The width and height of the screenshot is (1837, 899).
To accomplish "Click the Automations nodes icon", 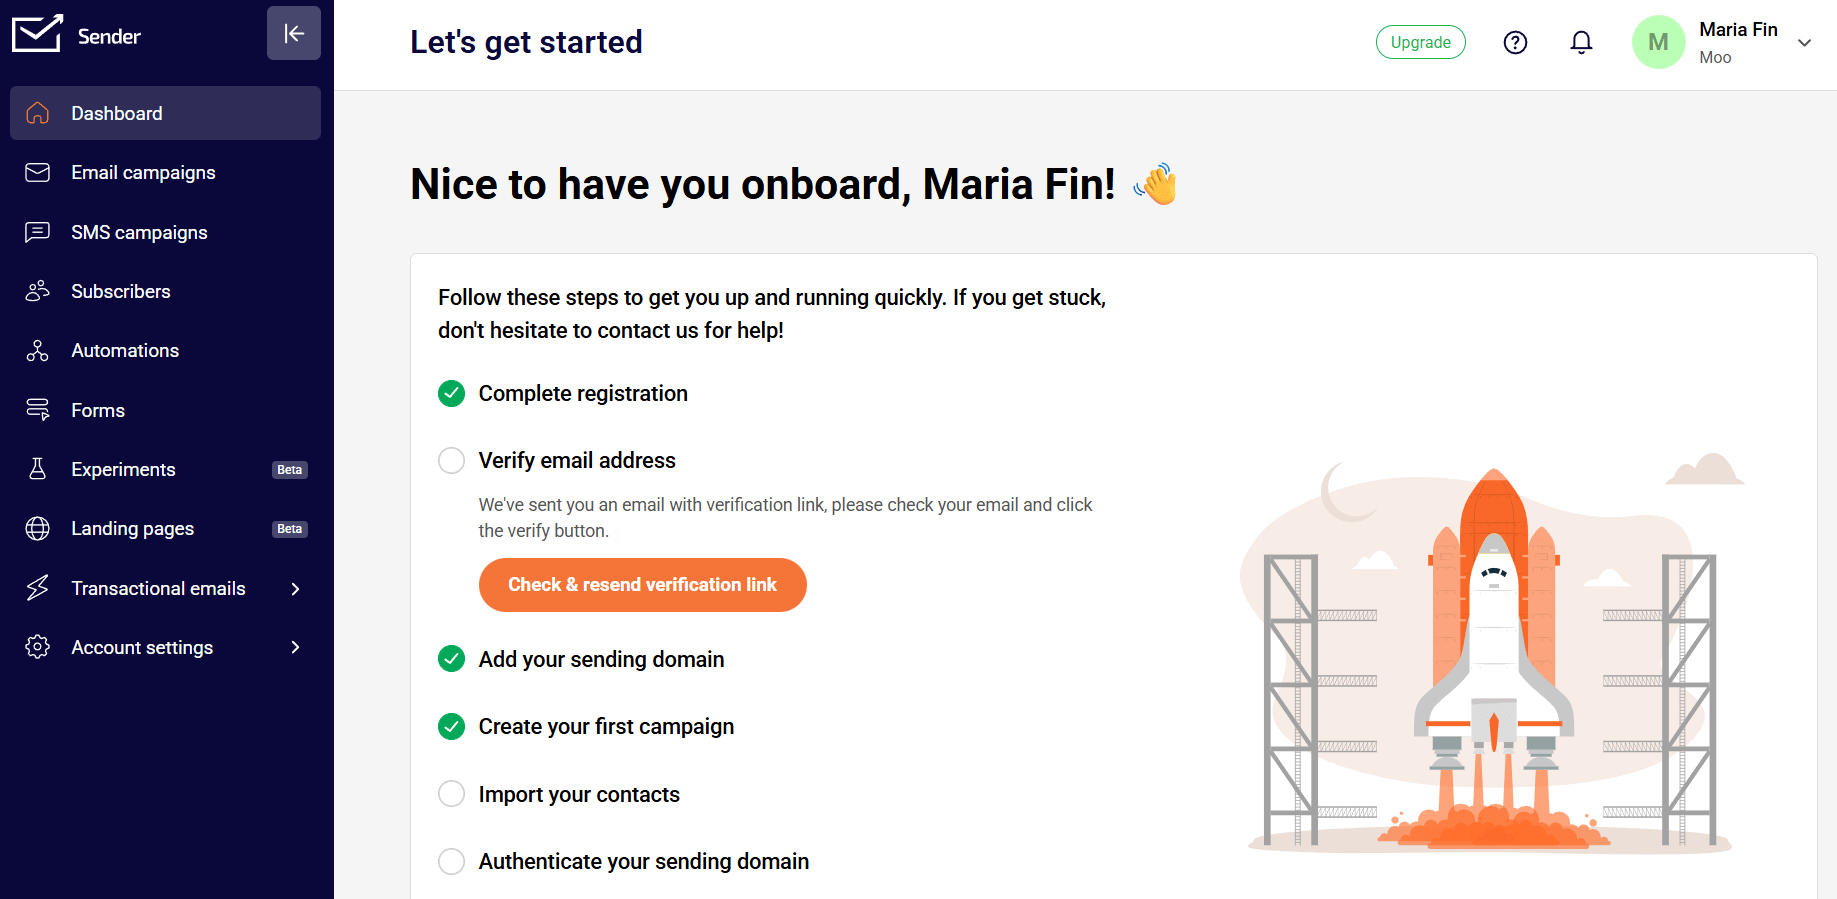I will 38,351.
